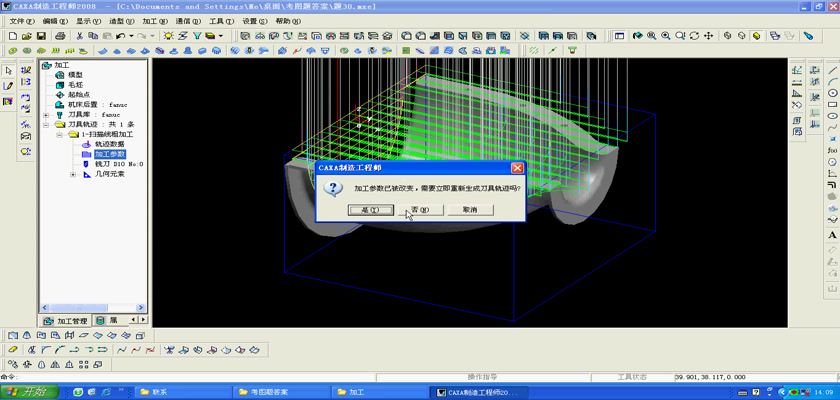Click the green and red post-processing icon
Screen dimensions: 840x400
click(572, 51)
